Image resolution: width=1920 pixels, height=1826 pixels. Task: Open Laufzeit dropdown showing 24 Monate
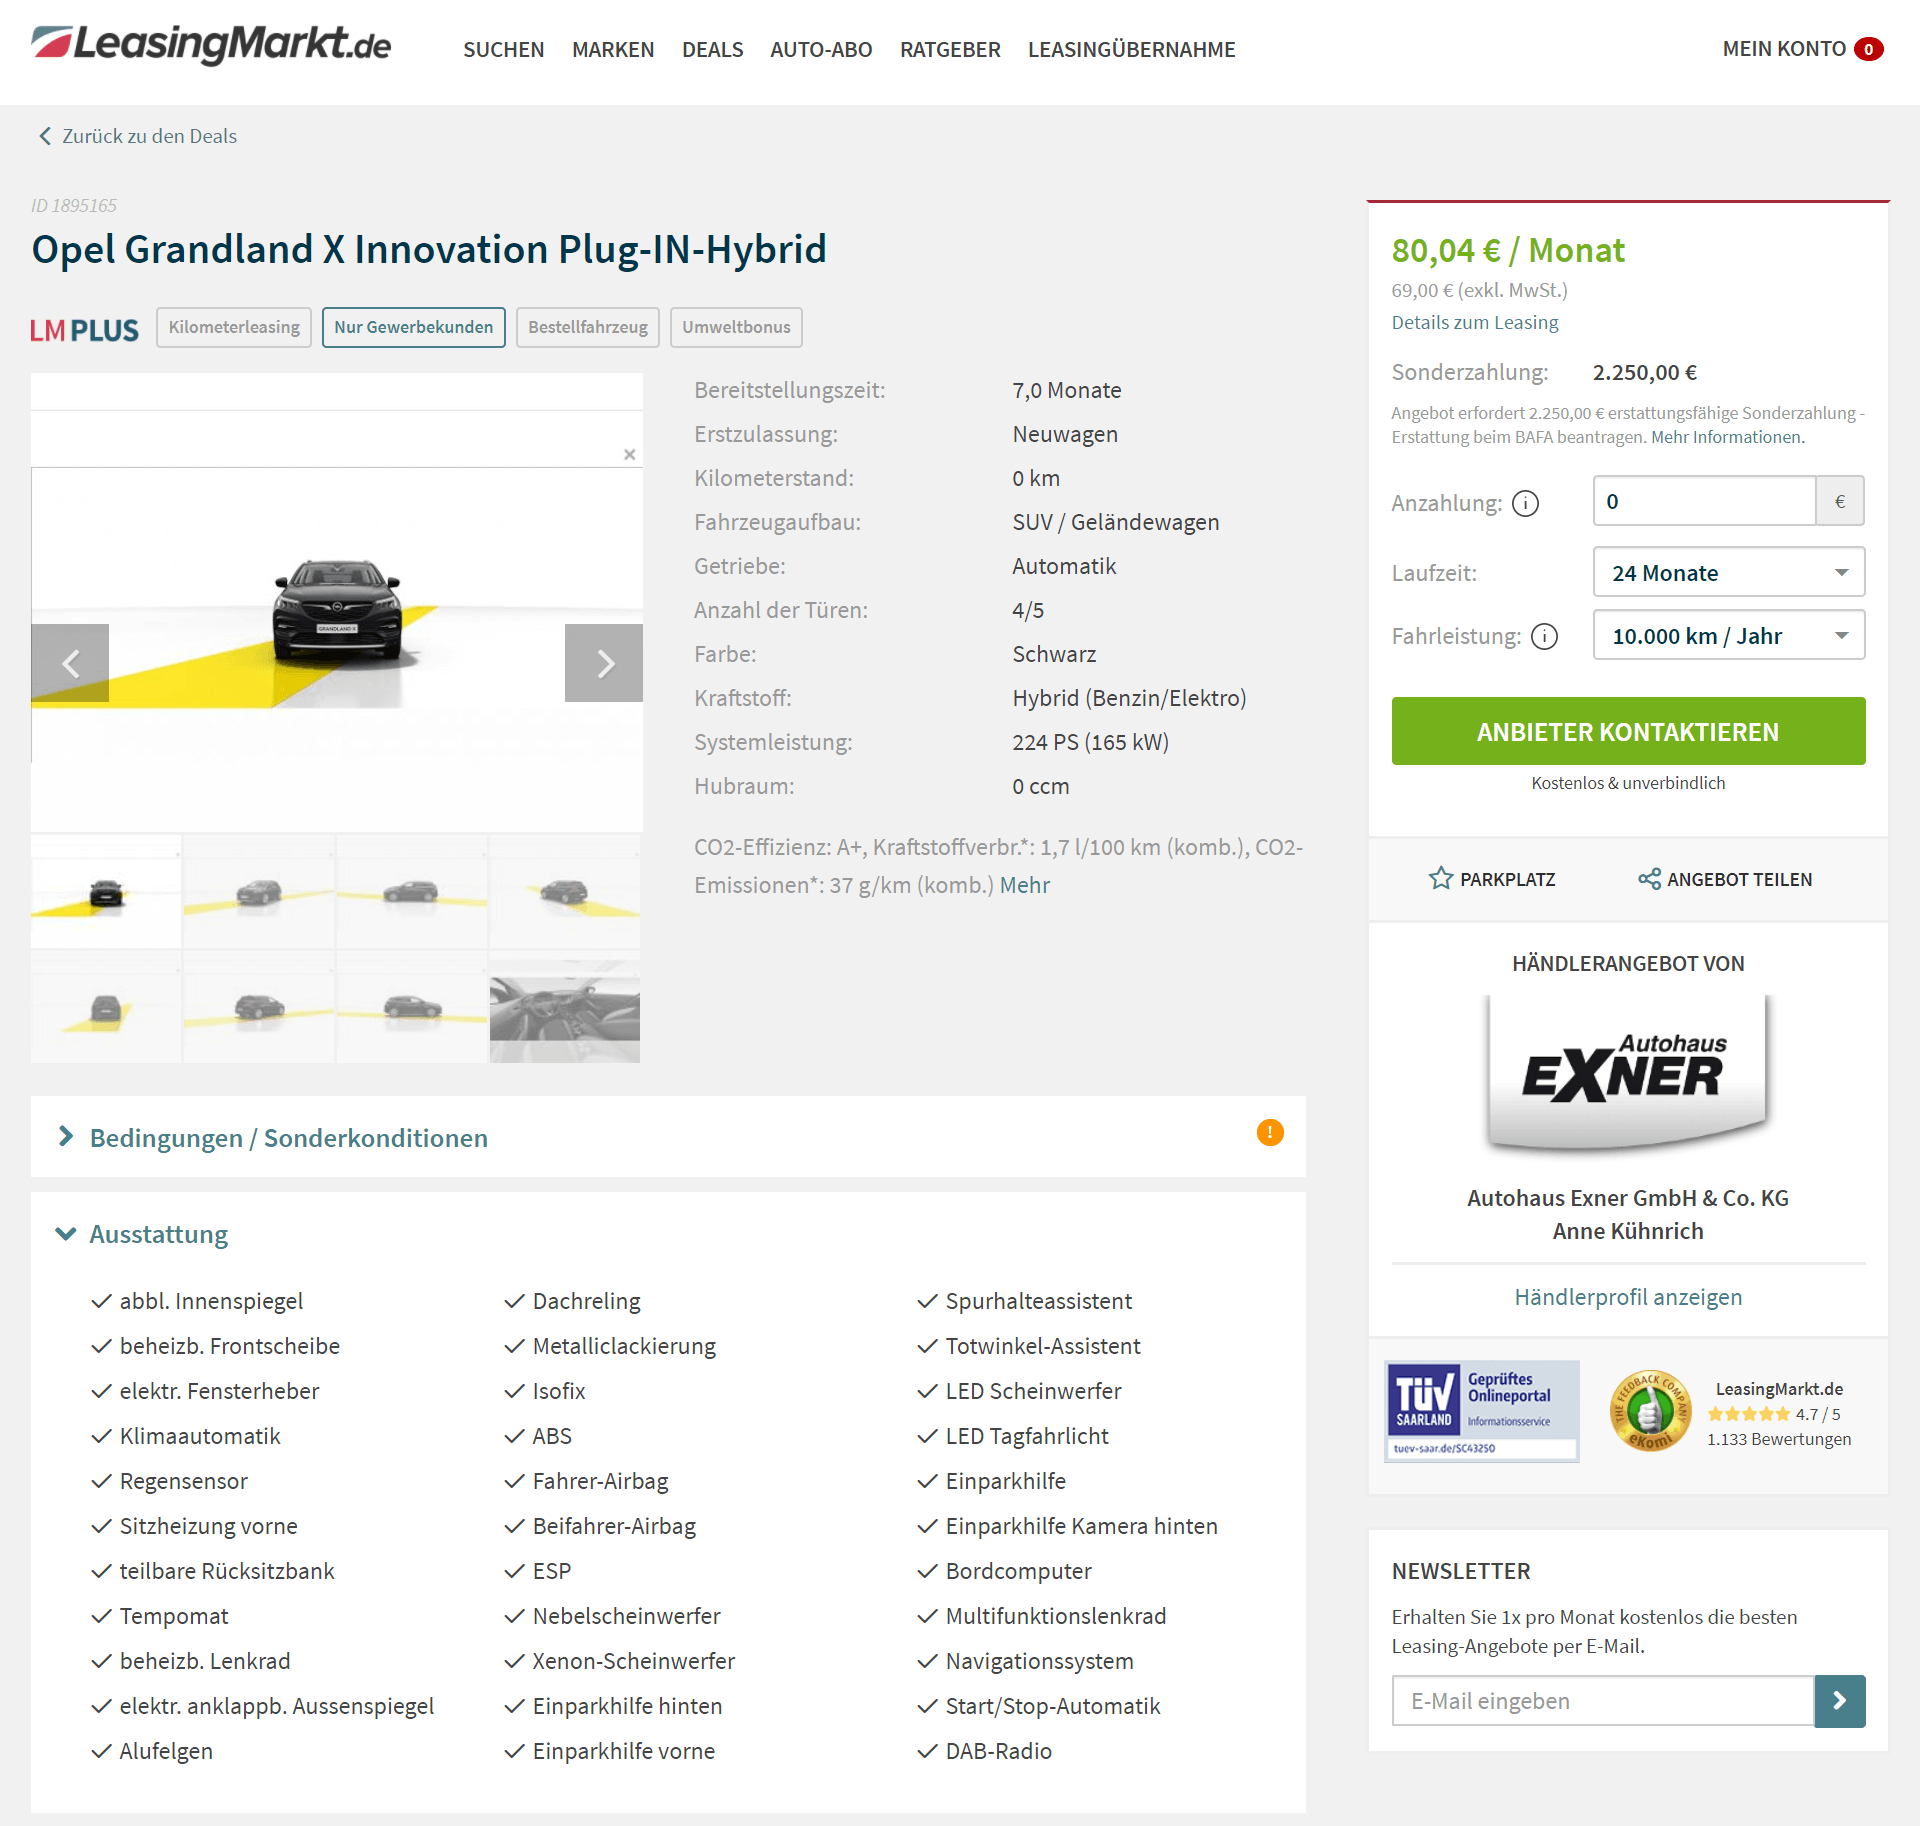(1728, 573)
